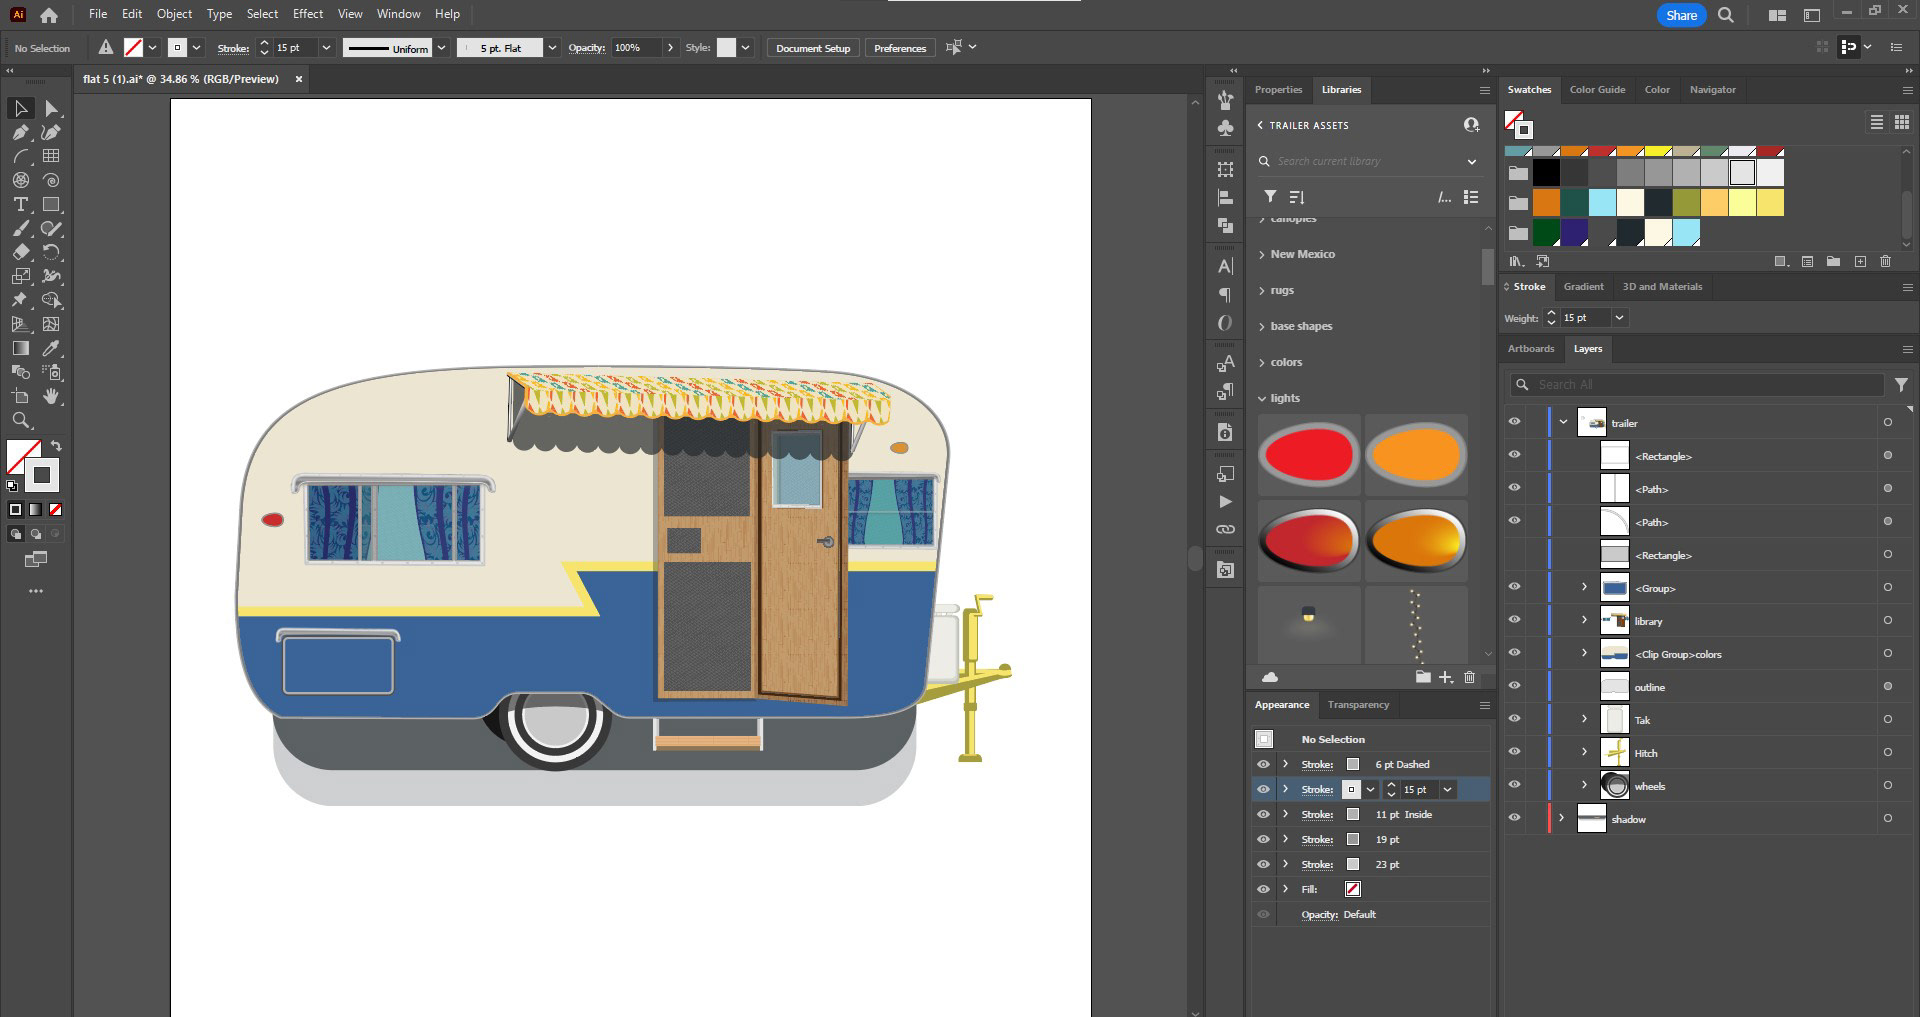Image resolution: width=1920 pixels, height=1017 pixels.
Task: Open the Stroke weight dropdown in Stroke panel
Action: [1619, 318]
